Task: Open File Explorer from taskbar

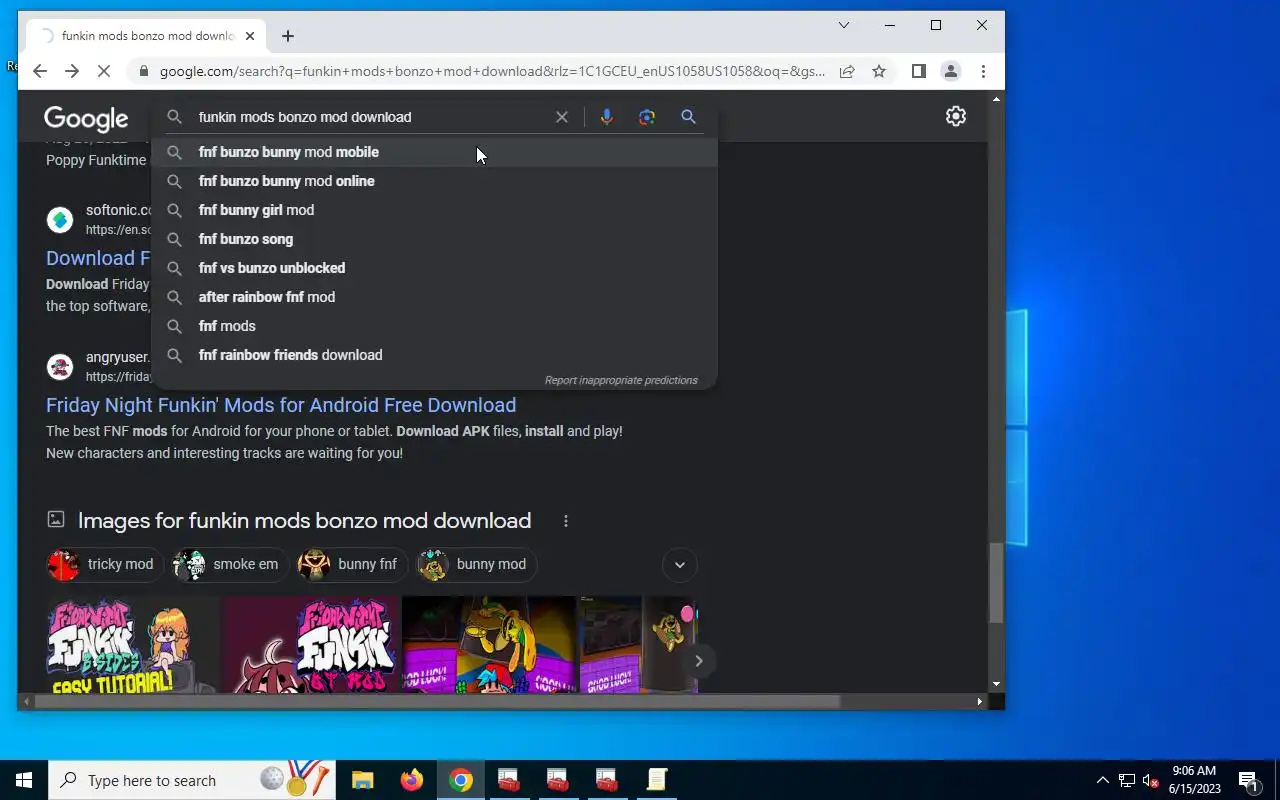Action: click(x=362, y=780)
